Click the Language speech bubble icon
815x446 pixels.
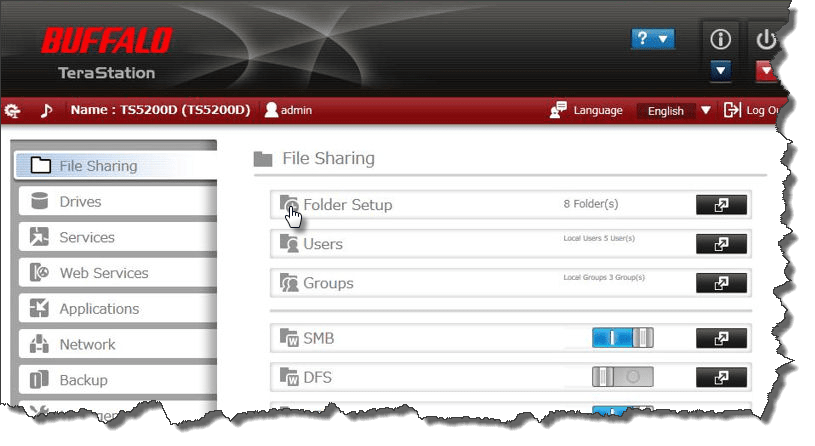pyautogui.click(x=558, y=110)
